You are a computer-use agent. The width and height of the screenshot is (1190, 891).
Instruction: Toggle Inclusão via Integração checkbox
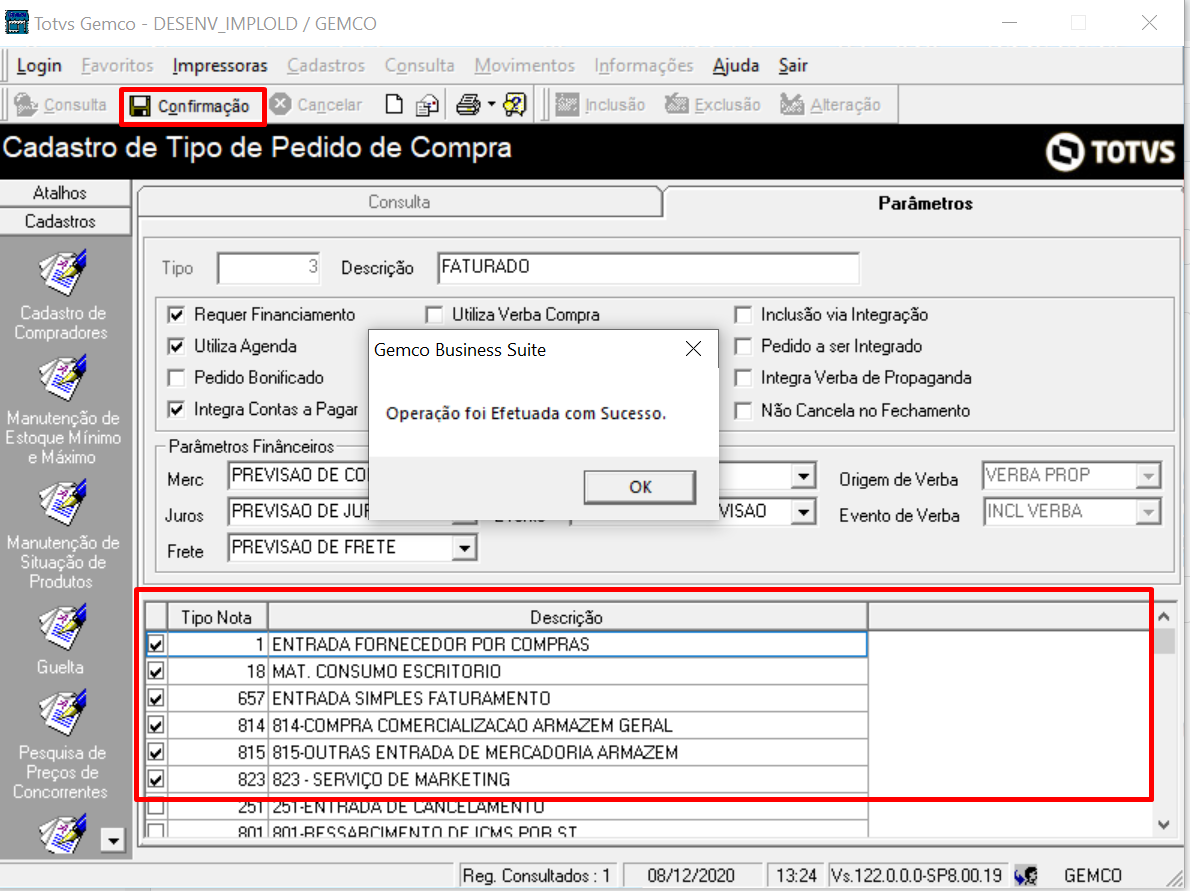click(x=744, y=314)
